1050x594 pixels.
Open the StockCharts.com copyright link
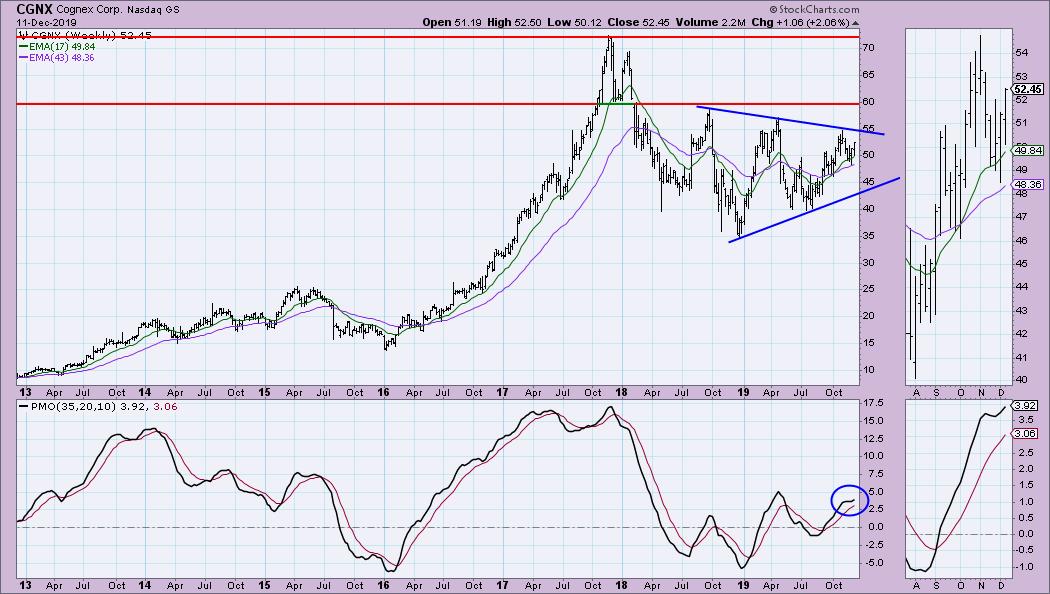(814, 9)
